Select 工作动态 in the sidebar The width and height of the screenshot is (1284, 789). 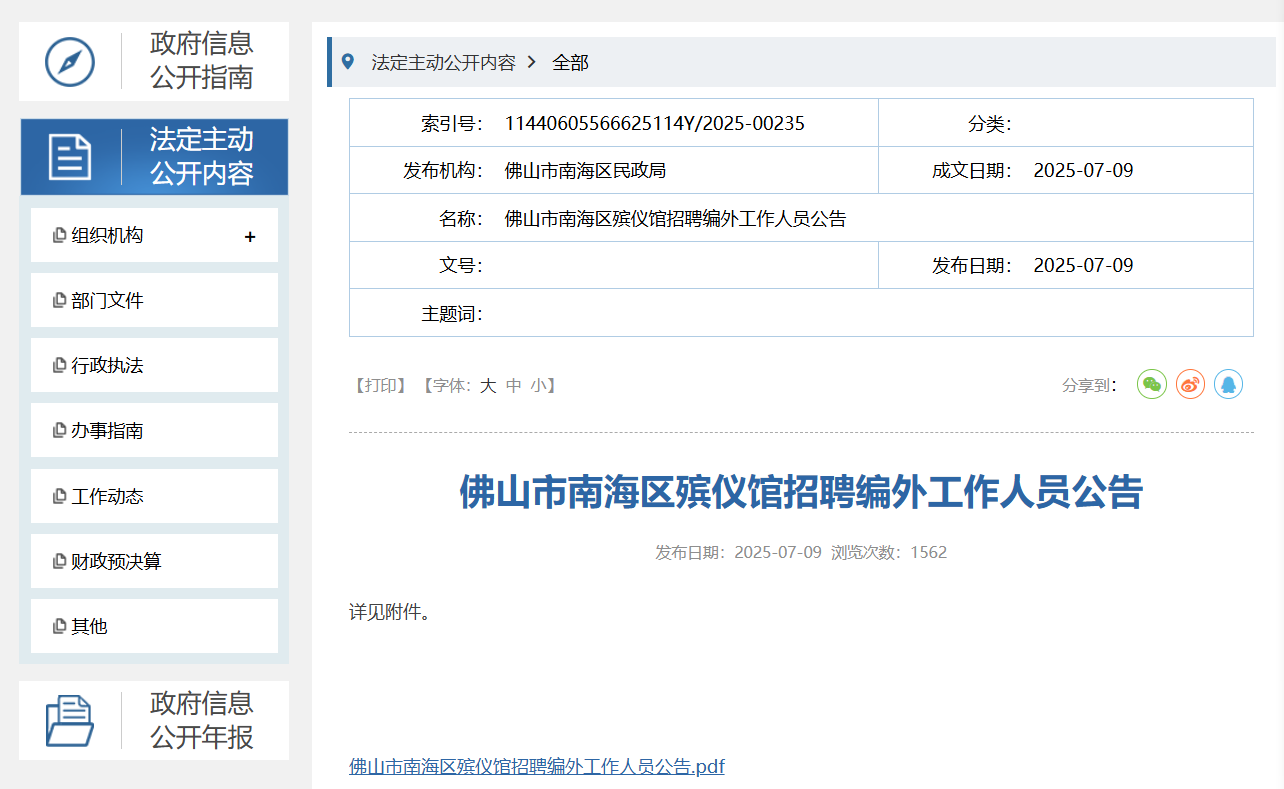pos(107,497)
